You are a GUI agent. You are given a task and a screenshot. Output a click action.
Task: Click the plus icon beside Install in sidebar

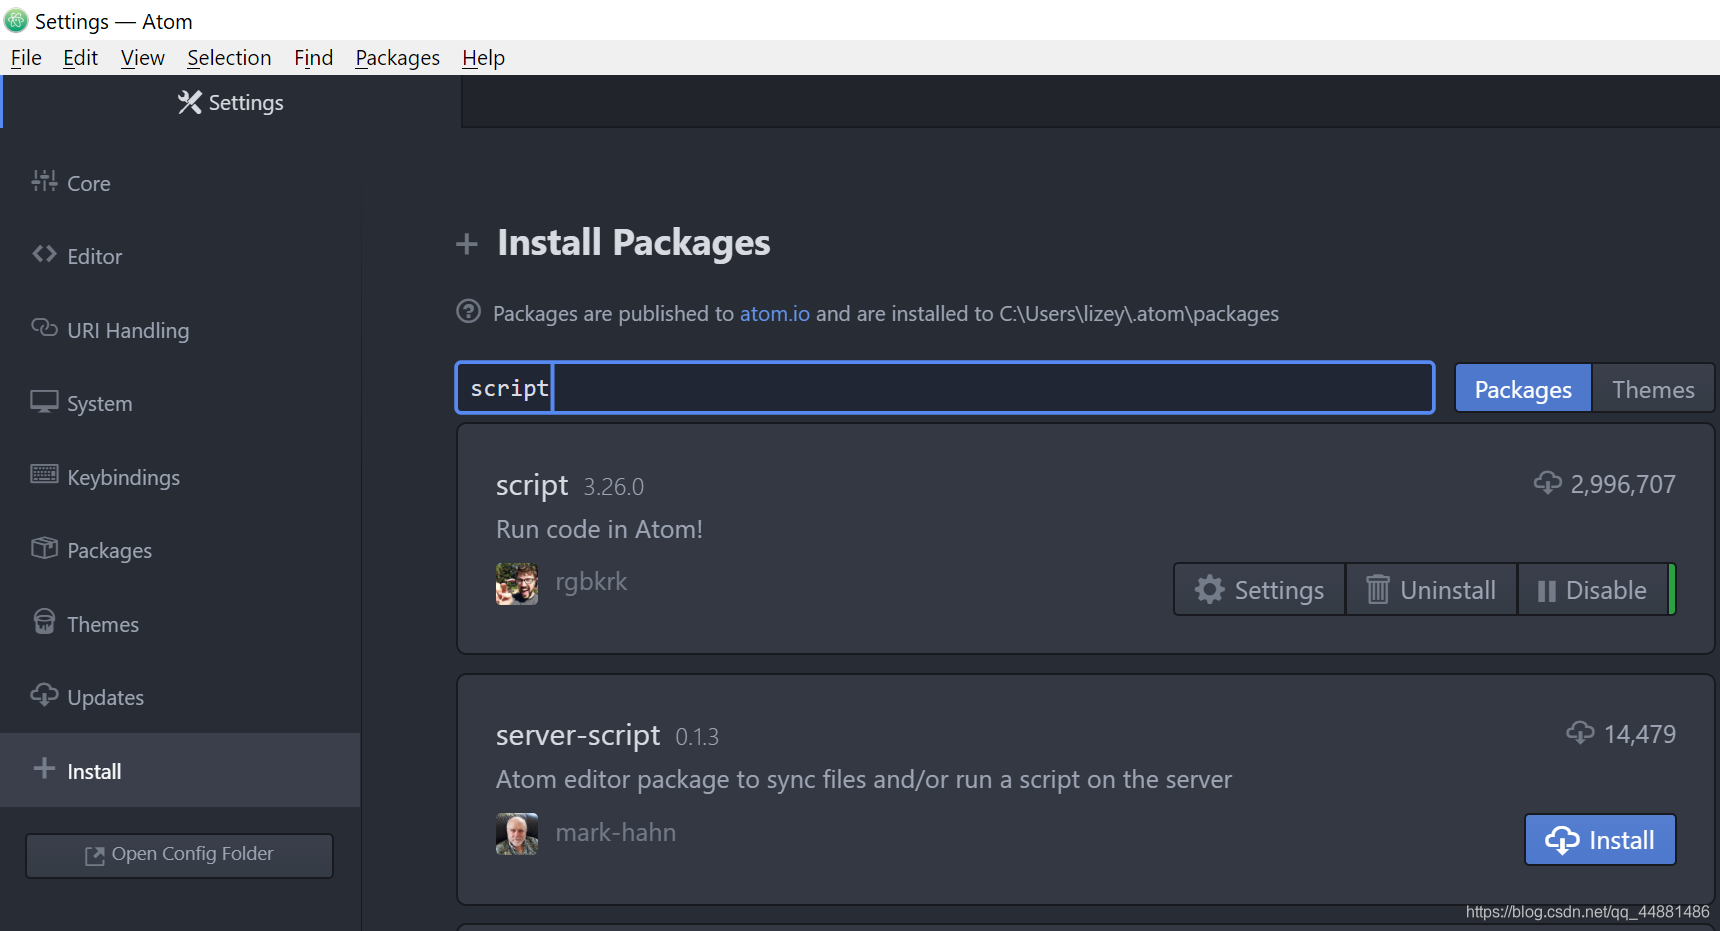[x=44, y=768]
